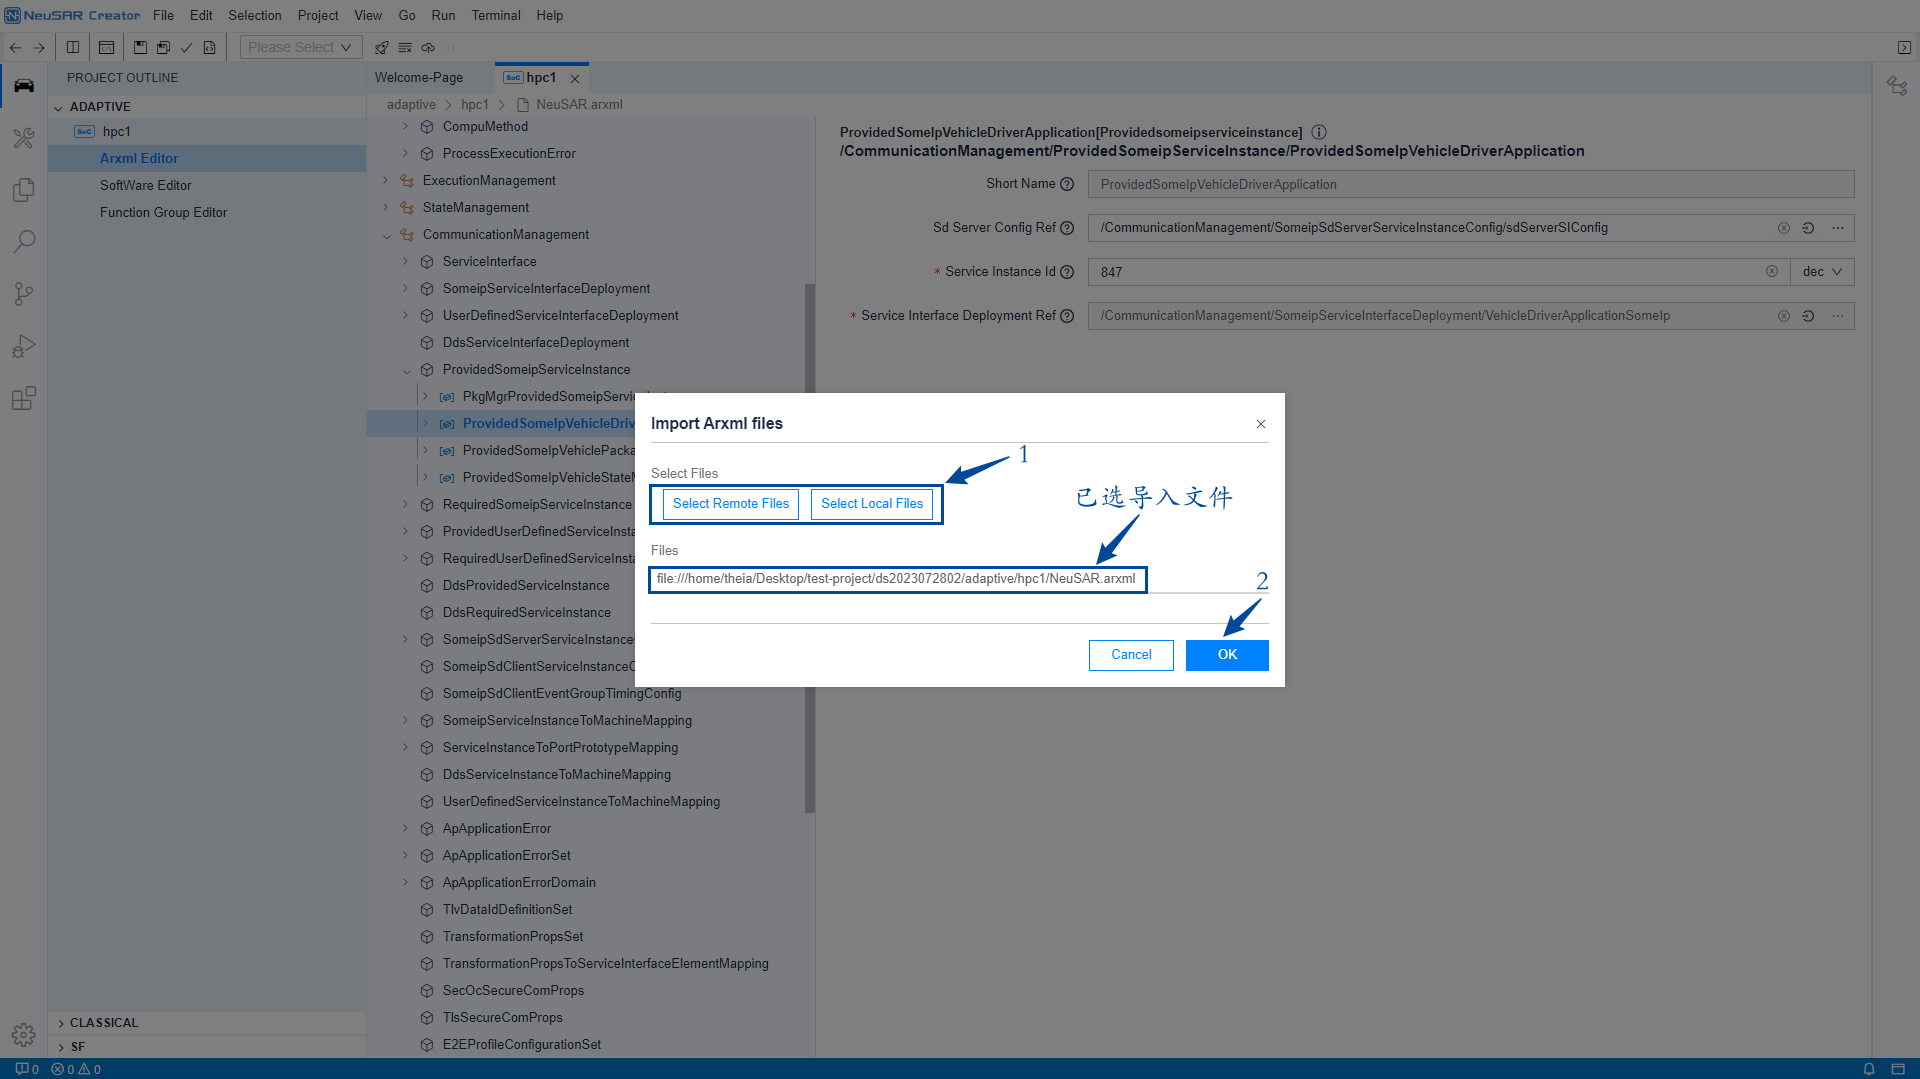Confirm the import with OK

click(x=1226, y=655)
